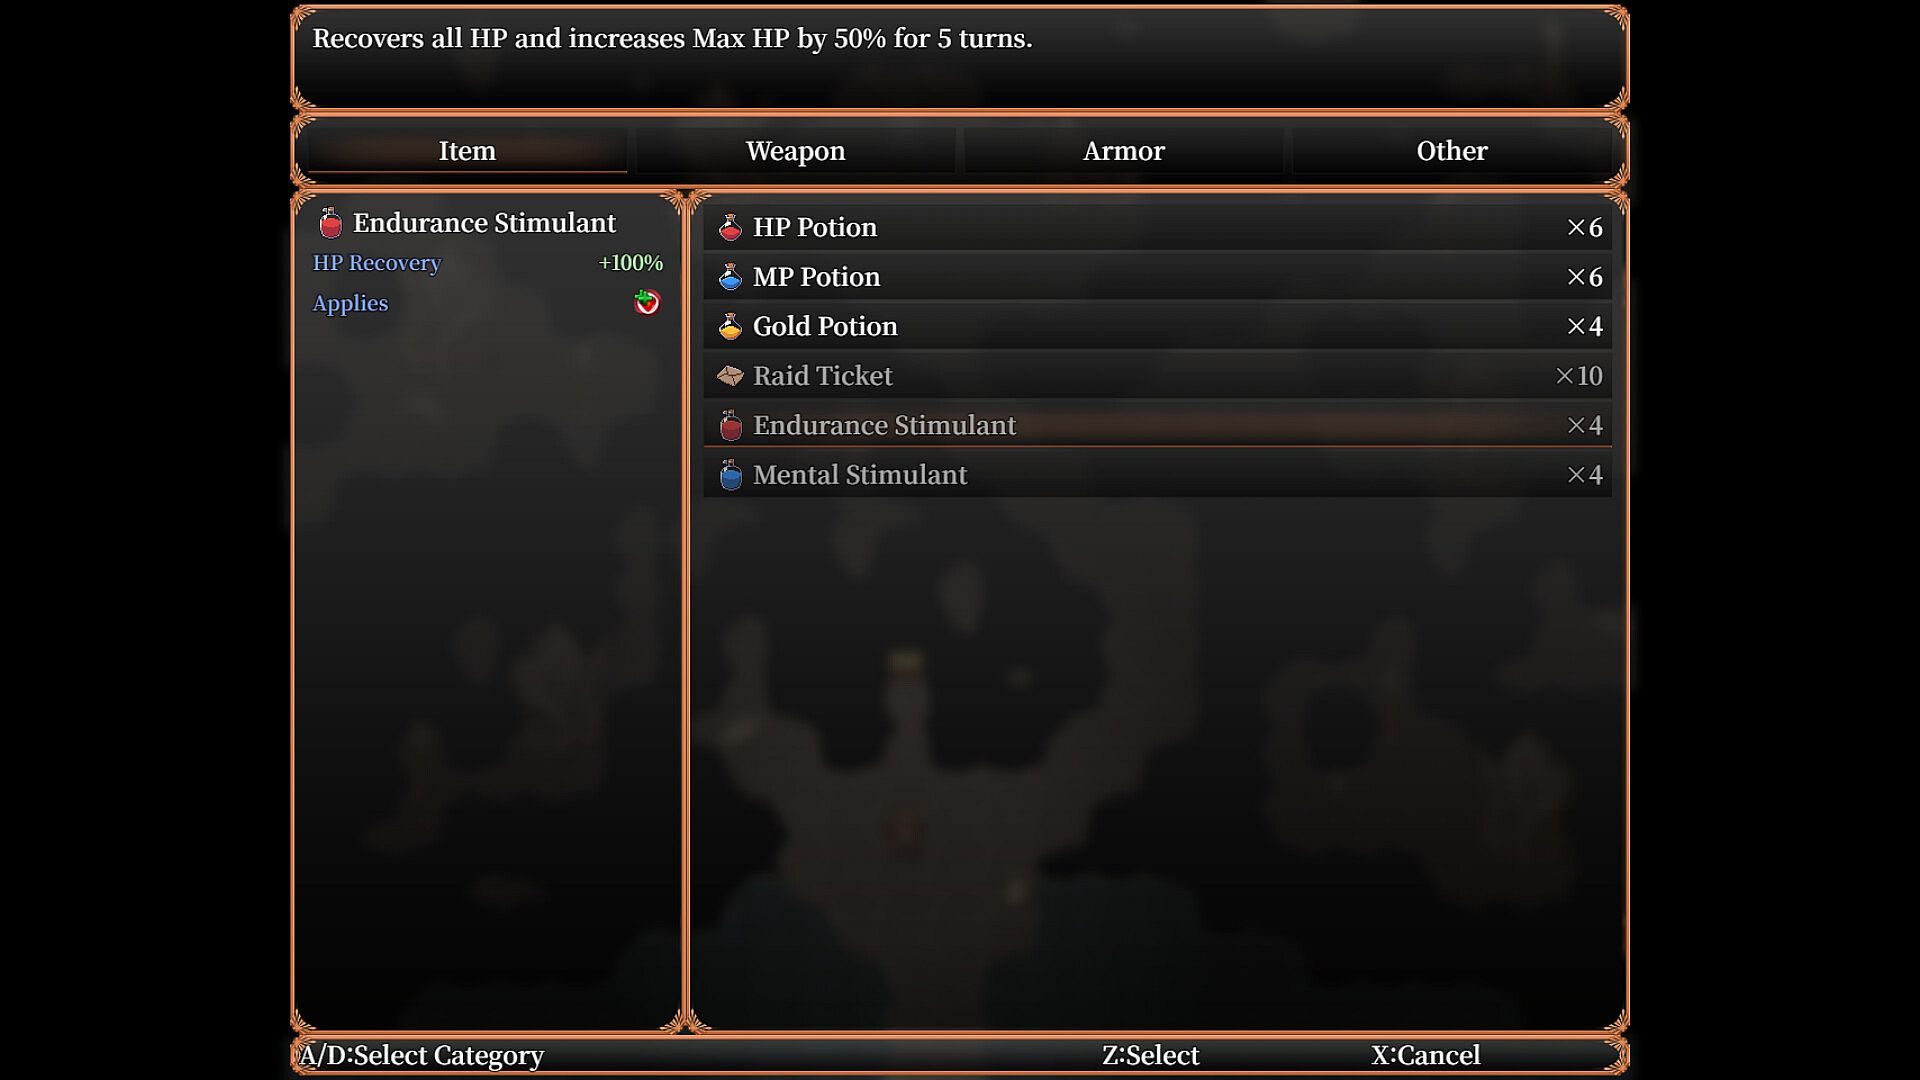Image resolution: width=1920 pixels, height=1080 pixels.
Task: Click the yellow Gold Potion icon
Action: [x=730, y=326]
